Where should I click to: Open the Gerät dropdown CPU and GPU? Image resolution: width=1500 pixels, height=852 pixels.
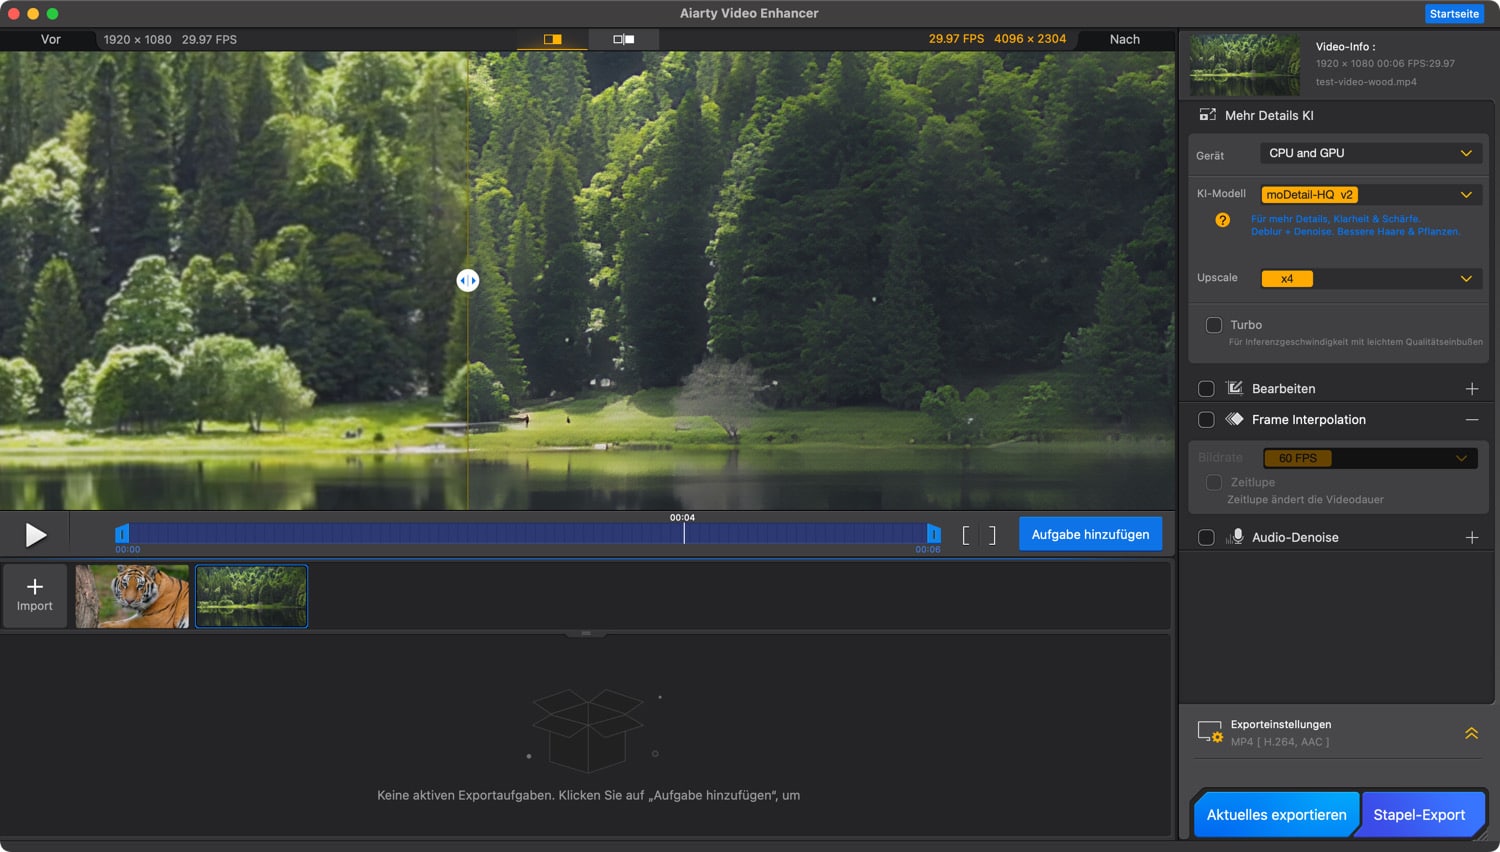1368,153
